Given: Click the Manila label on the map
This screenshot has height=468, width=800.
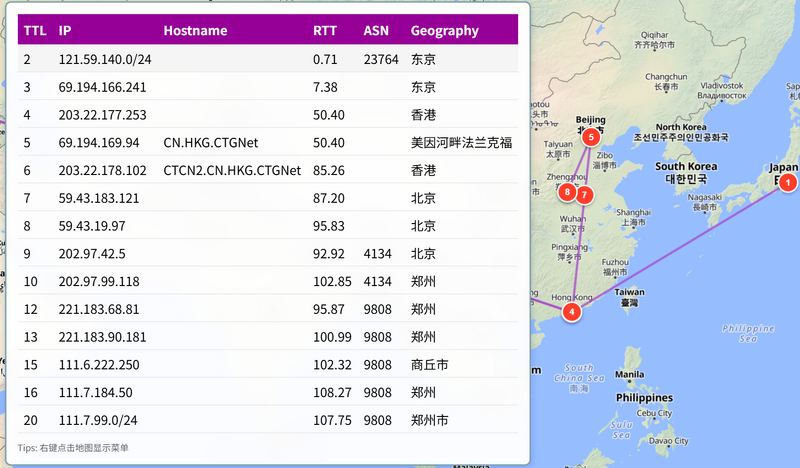Looking at the screenshot, I should coord(629,375).
